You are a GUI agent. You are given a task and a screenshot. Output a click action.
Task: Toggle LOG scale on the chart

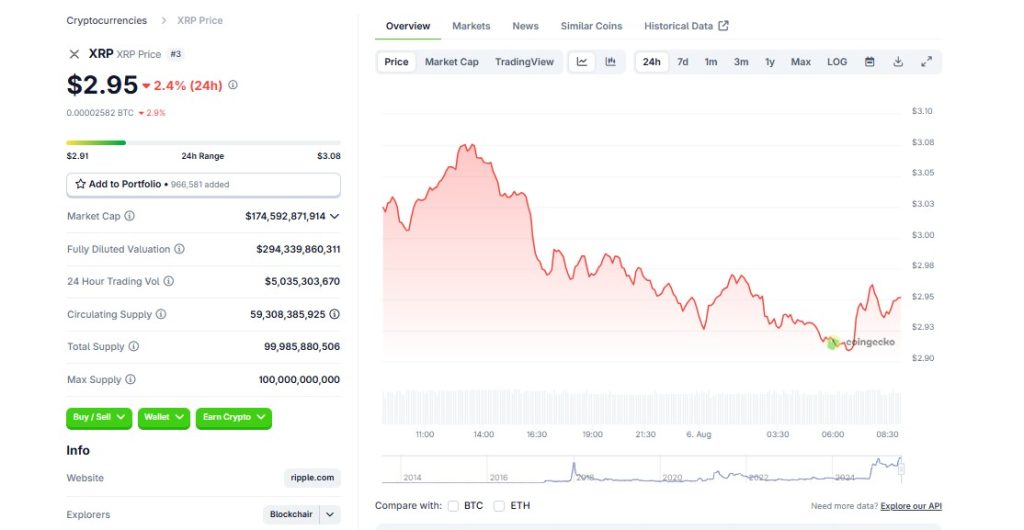tap(837, 62)
